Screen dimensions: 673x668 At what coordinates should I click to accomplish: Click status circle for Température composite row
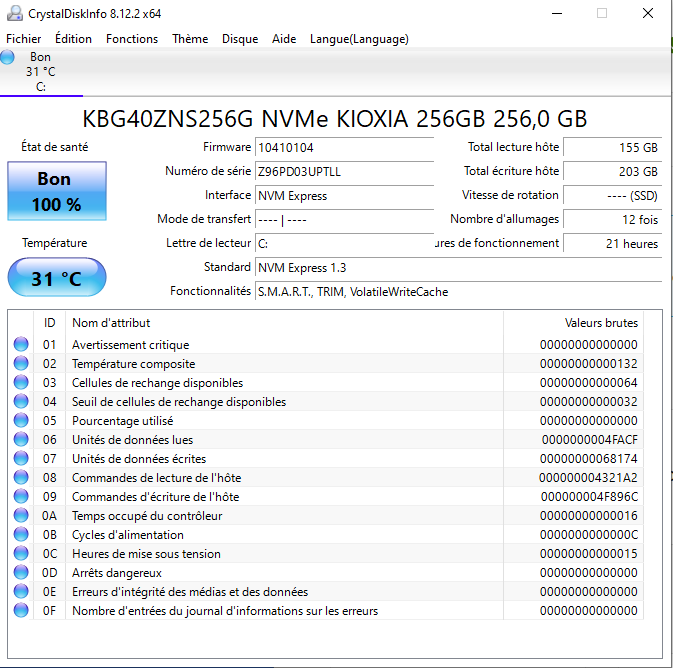21,363
